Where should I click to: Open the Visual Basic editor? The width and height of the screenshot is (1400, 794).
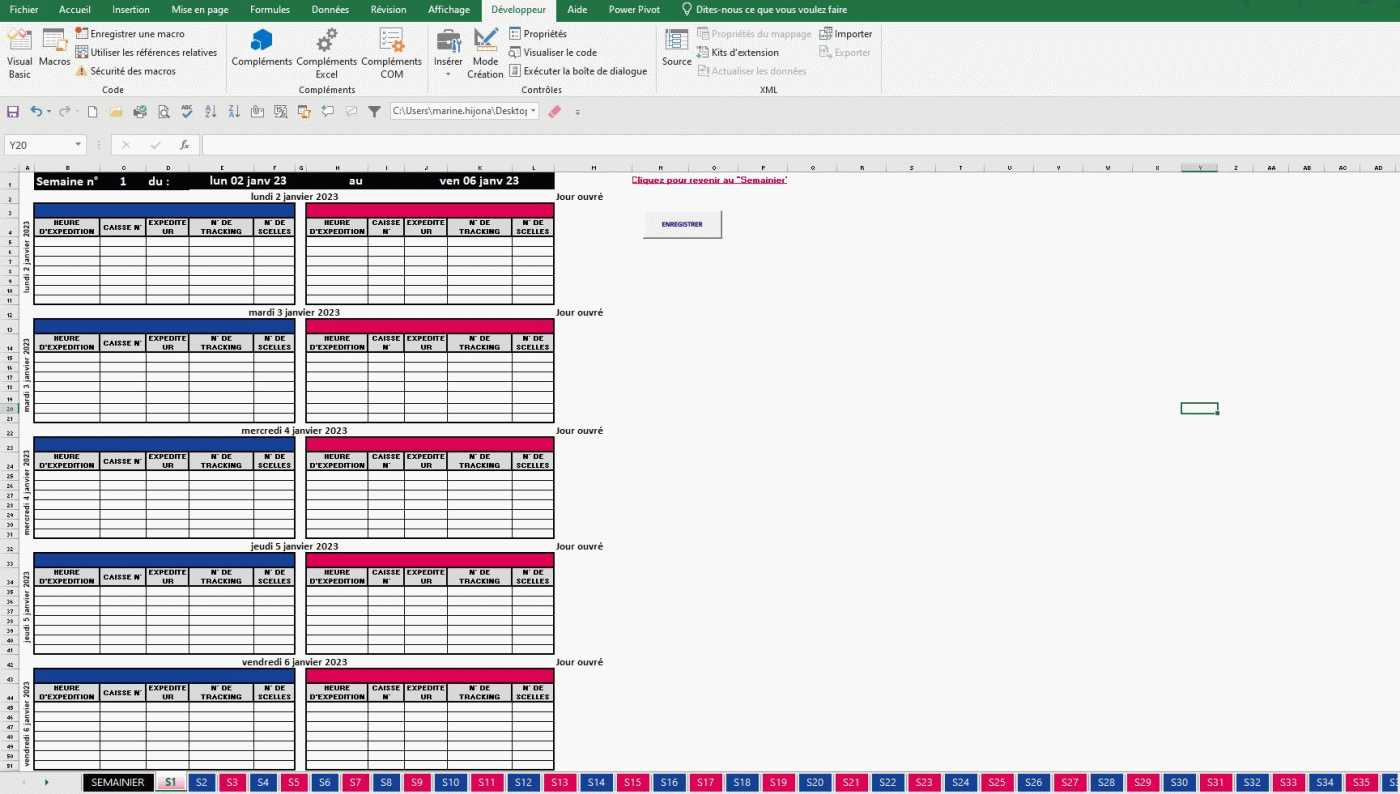[20, 53]
